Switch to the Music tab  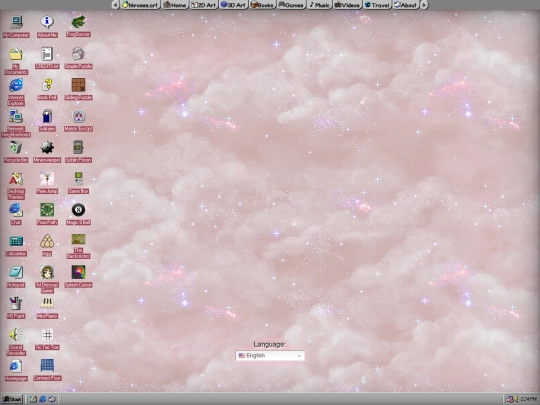pos(319,5)
